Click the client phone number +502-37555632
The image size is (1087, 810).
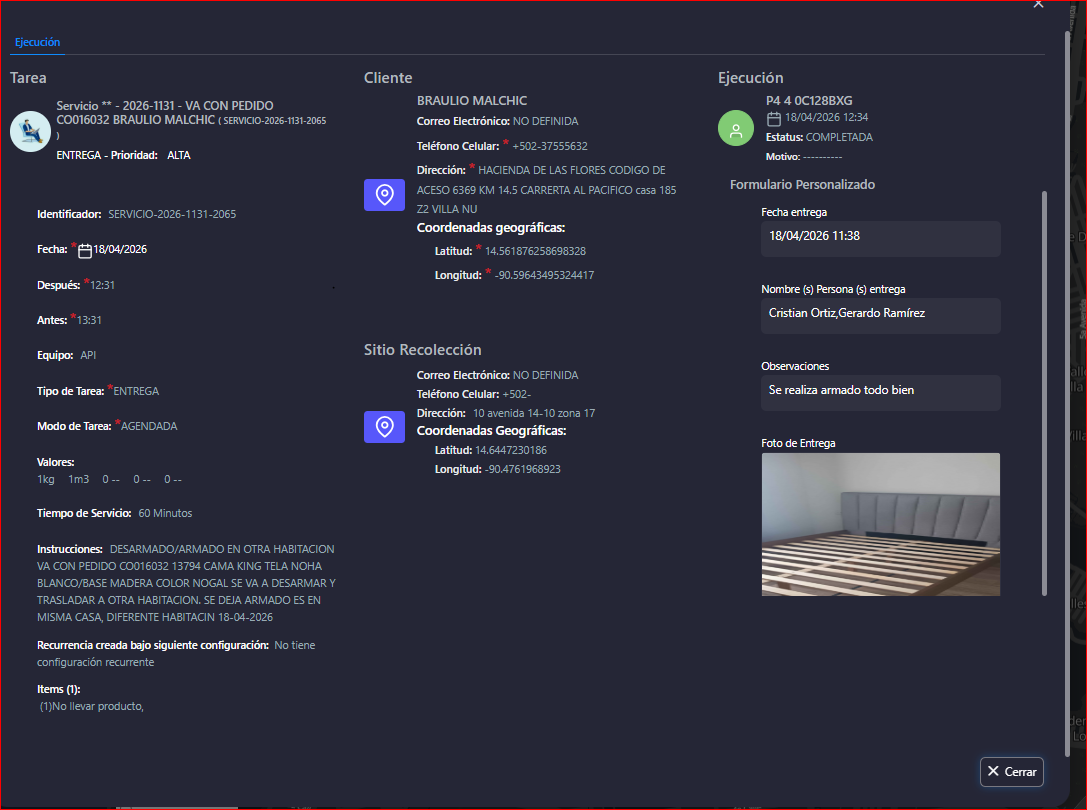point(550,146)
